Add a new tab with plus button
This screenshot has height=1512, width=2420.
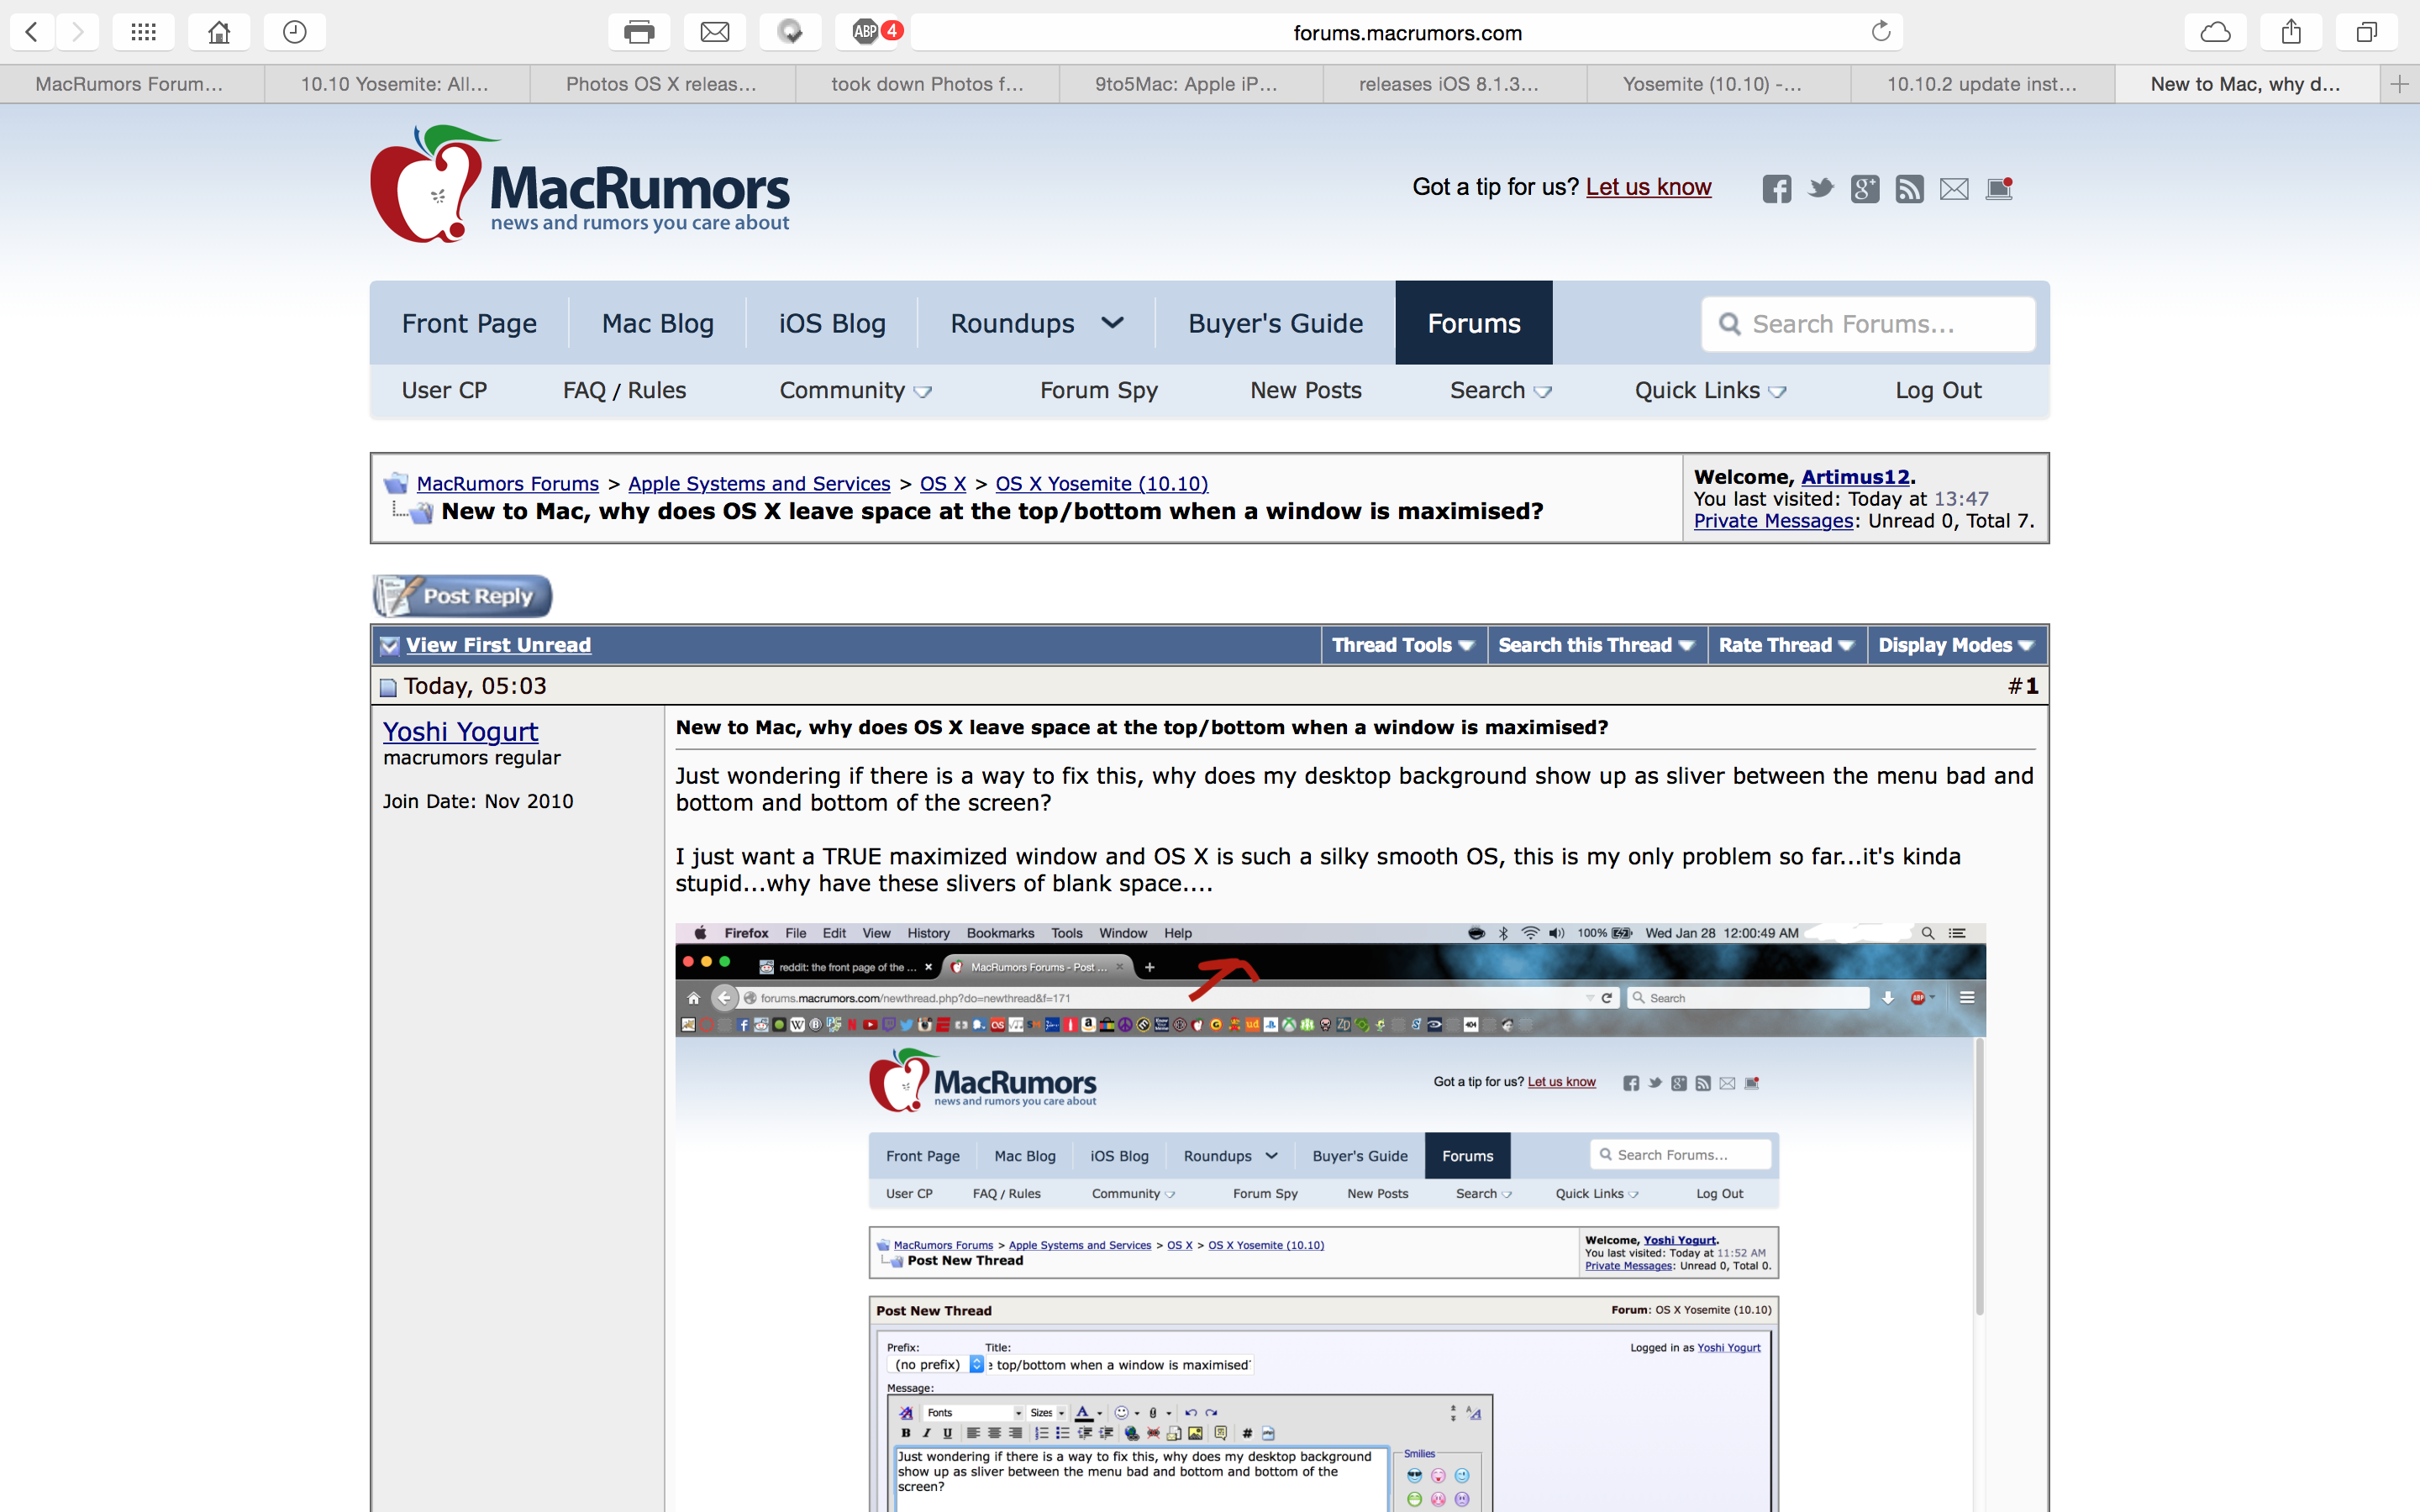[x=2399, y=84]
